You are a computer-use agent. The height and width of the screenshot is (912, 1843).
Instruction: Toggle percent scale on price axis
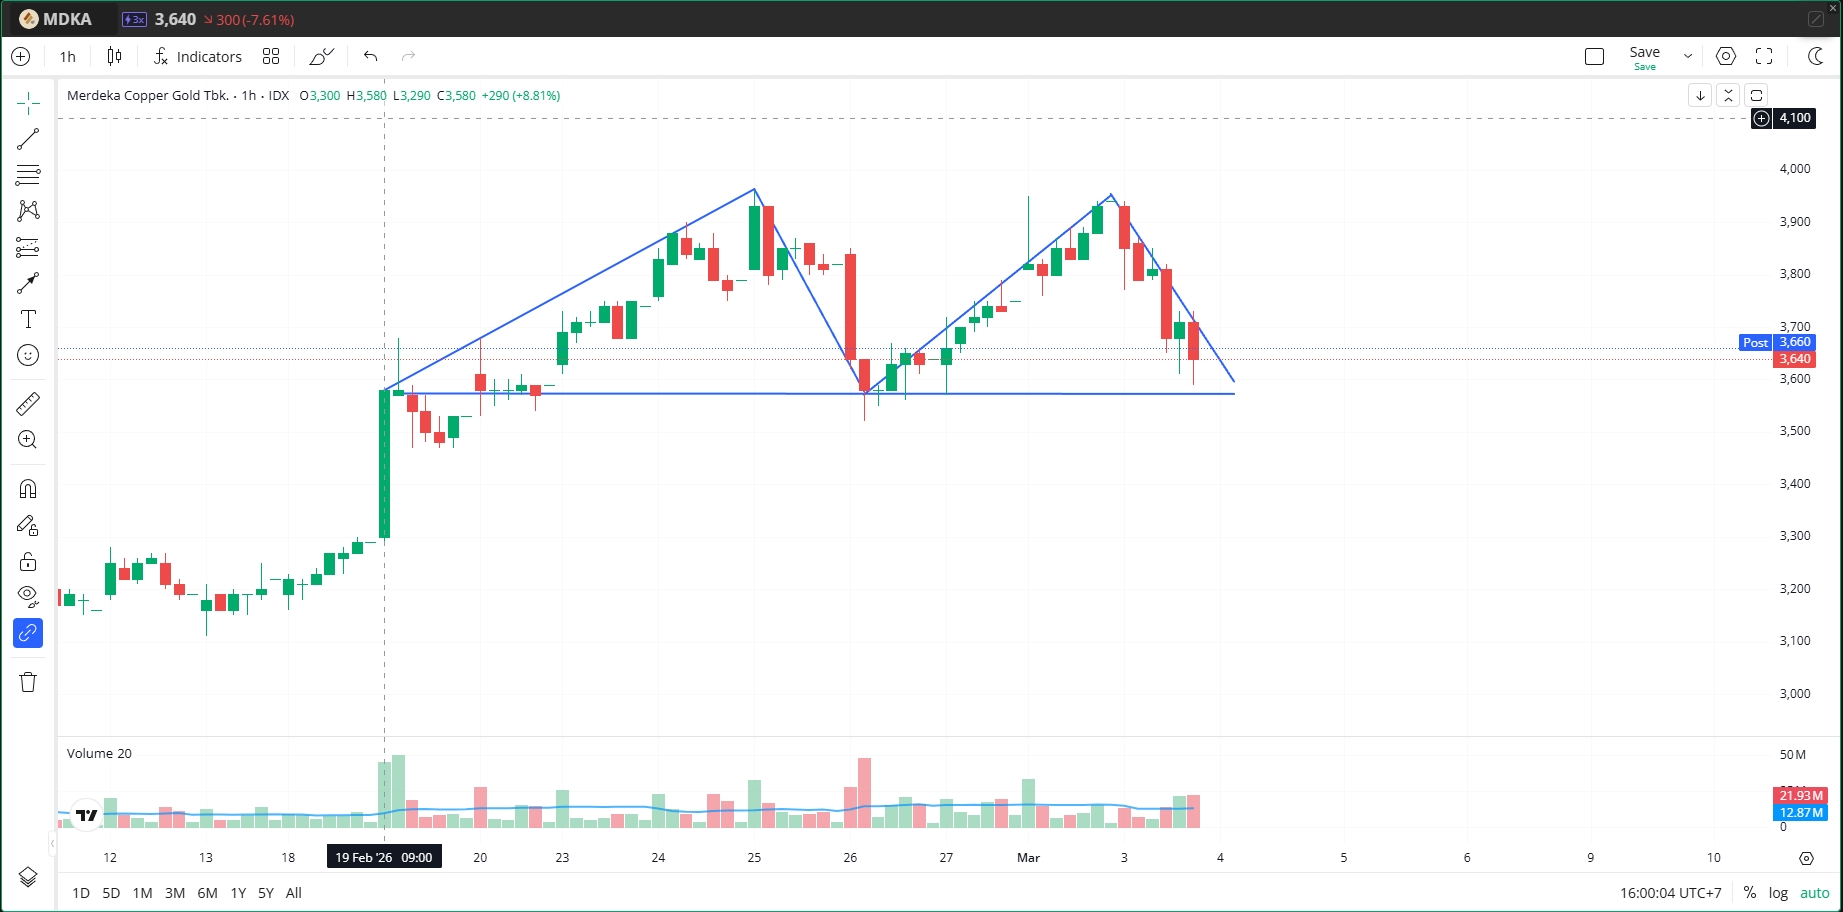coord(1749,893)
